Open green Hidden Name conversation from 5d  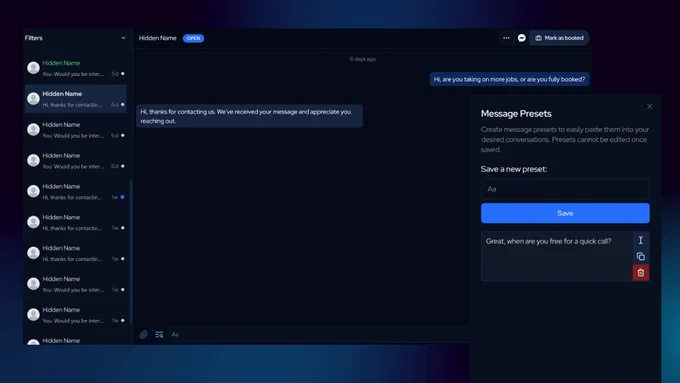pyautogui.click(x=75, y=68)
